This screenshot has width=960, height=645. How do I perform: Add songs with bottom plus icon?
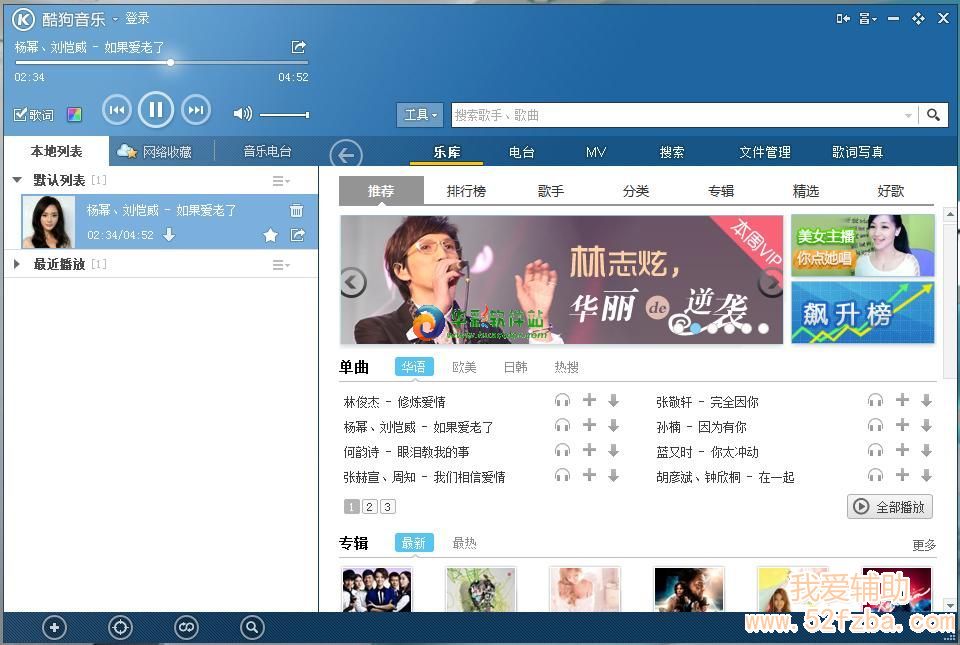pyautogui.click(x=54, y=627)
